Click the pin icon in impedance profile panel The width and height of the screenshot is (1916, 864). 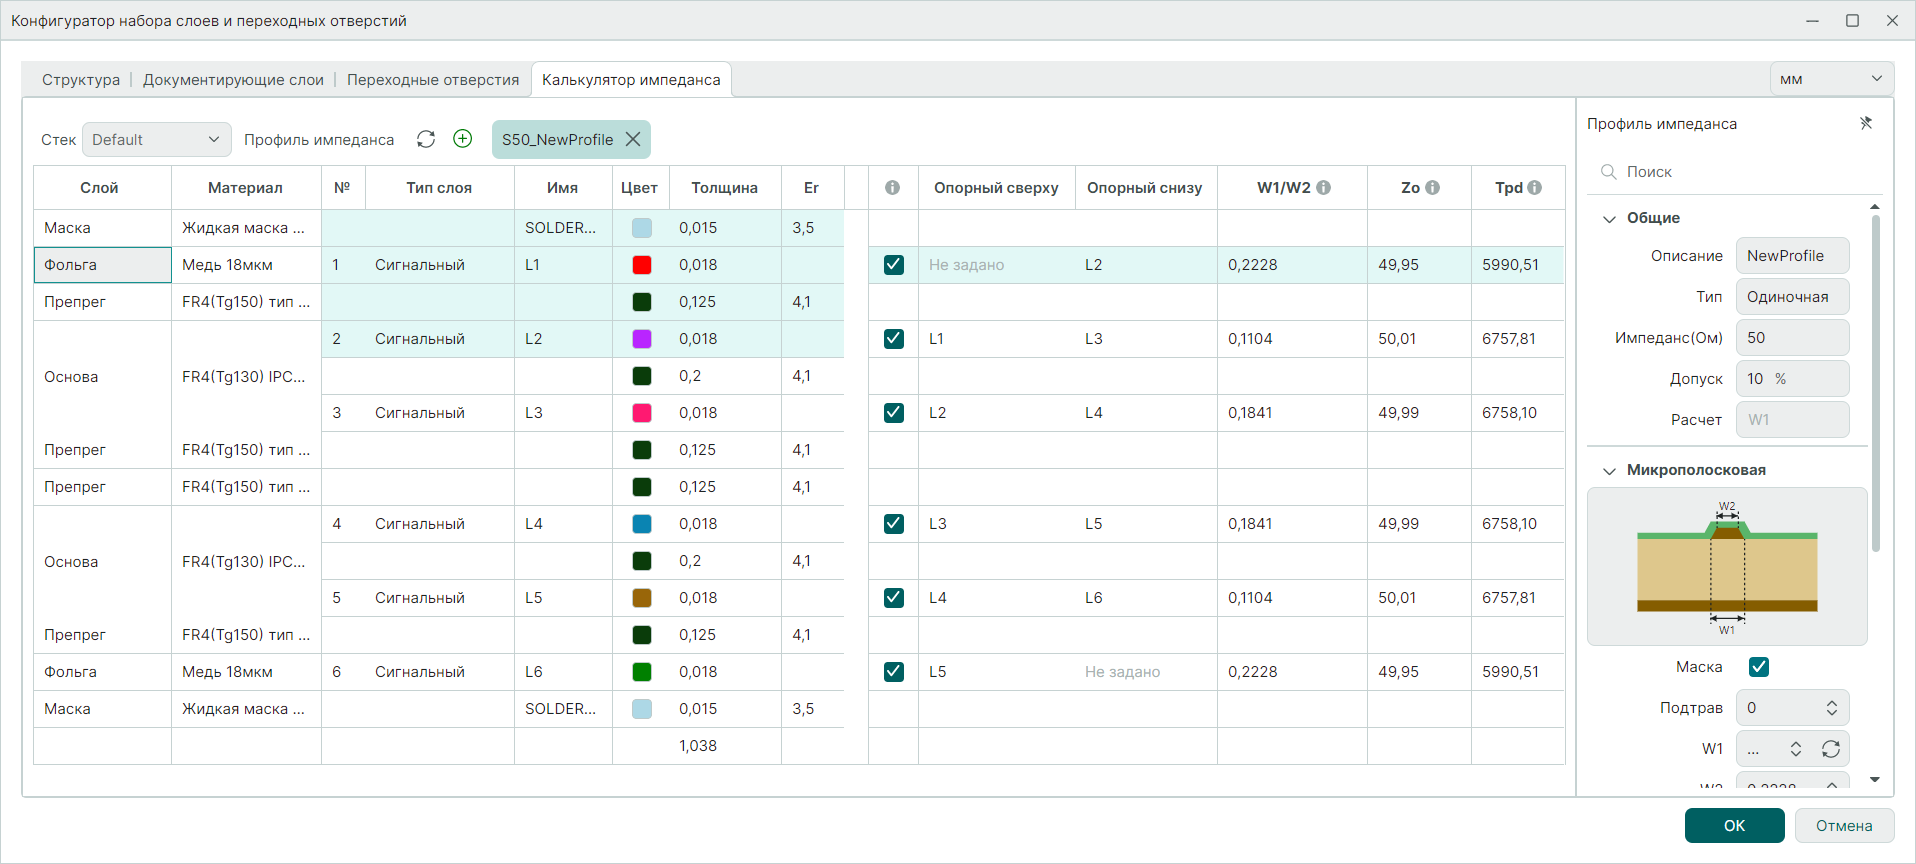pyautogui.click(x=1865, y=123)
